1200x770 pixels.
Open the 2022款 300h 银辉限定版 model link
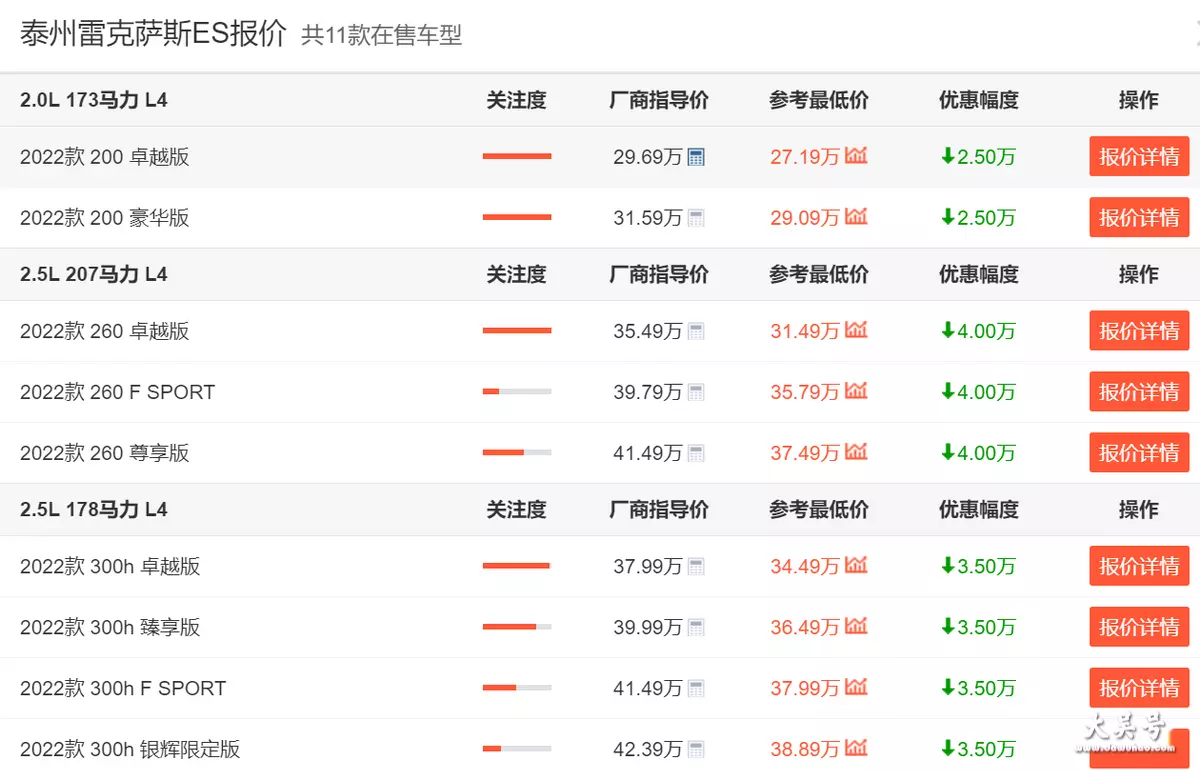click(x=130, y=749)
